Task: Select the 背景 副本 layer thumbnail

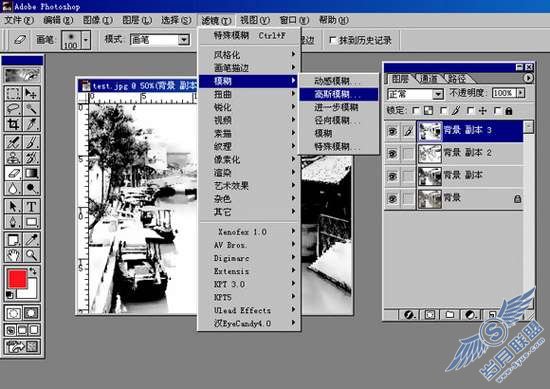Action: (x=430, y=176)
